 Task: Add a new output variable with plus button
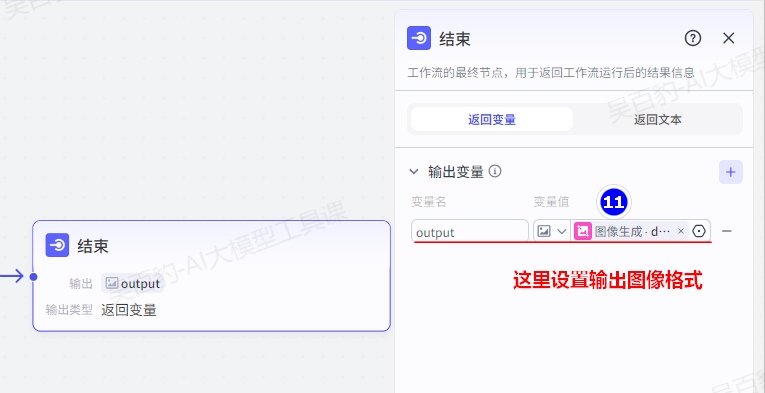[x=731, y=172]
